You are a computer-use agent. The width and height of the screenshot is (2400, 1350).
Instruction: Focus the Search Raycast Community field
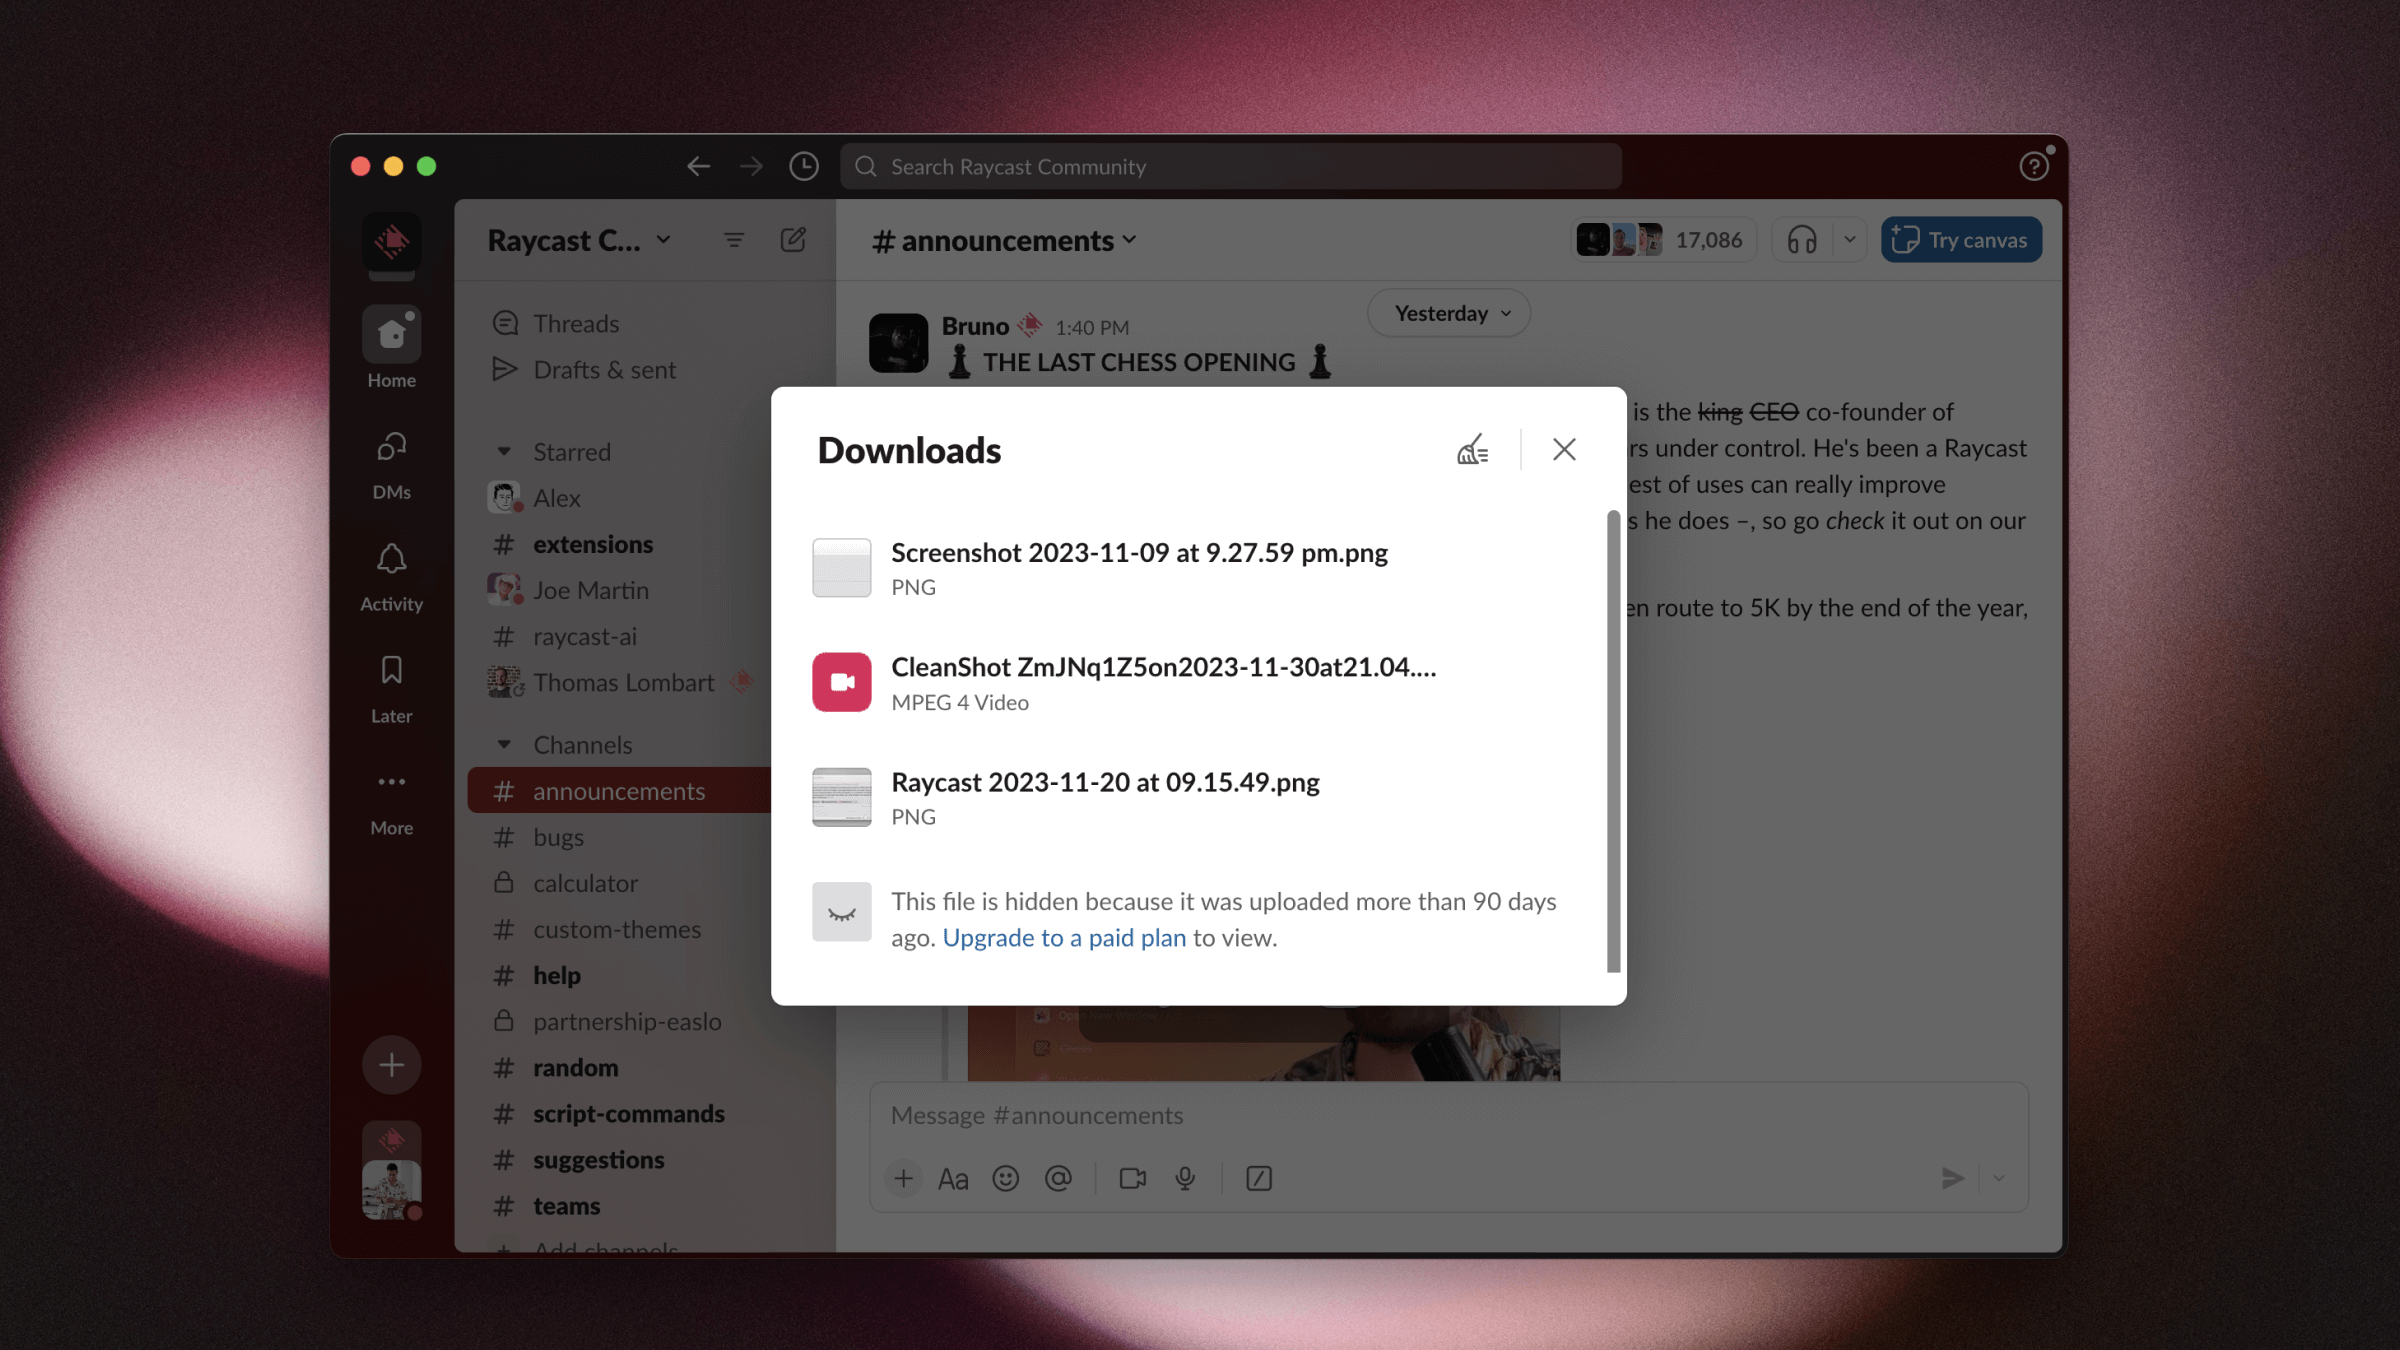tap(1230, 166)
